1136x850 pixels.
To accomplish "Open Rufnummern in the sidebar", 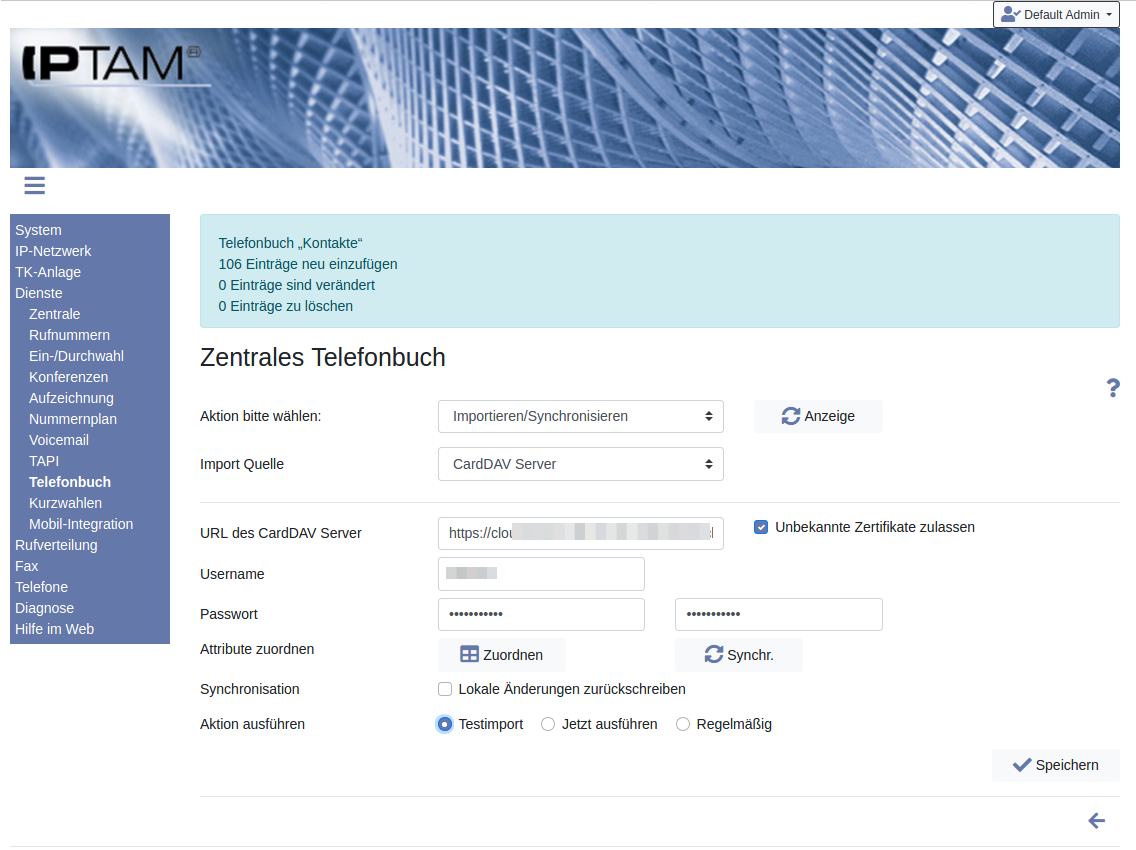I will pos(69,335).
